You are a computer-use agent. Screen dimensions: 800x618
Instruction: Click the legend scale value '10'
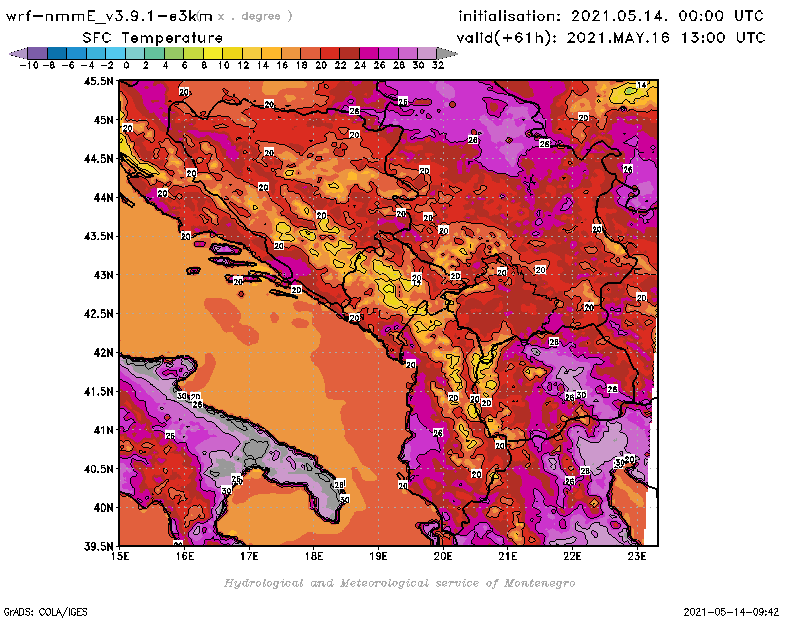tap(223, 65)
